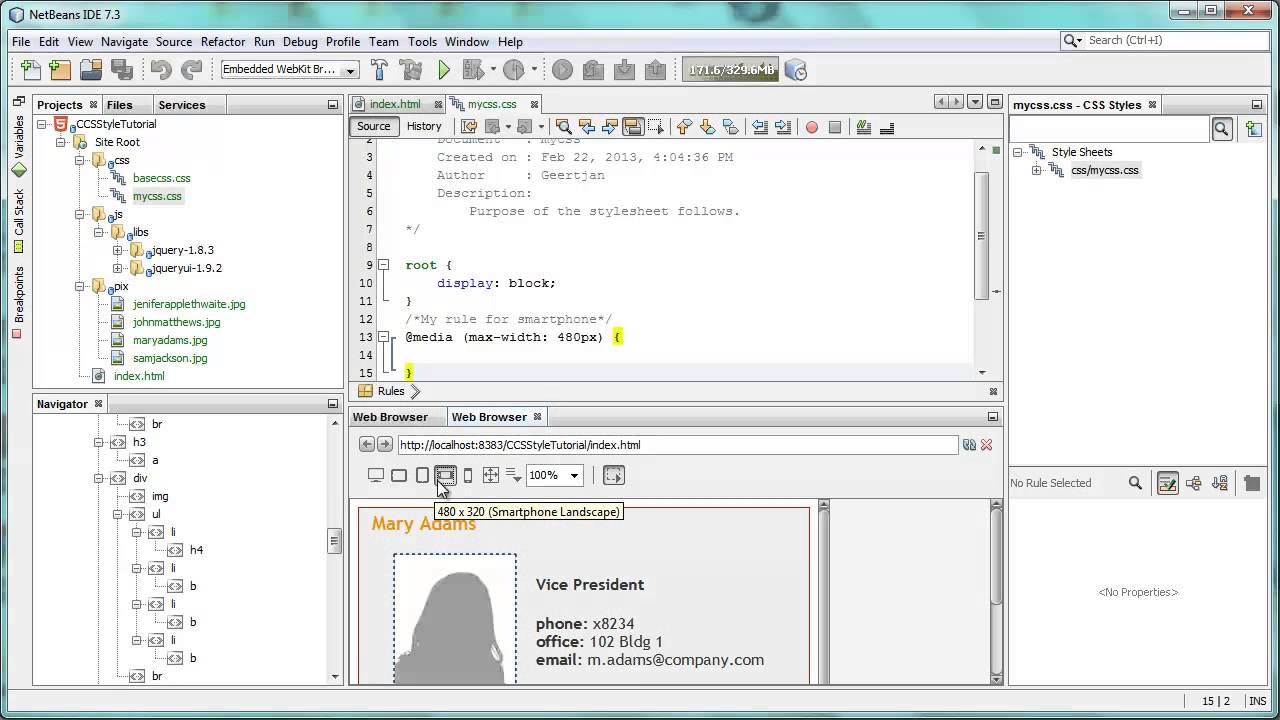
Task: Run the project with green play icon
Action: pos(445,70)
